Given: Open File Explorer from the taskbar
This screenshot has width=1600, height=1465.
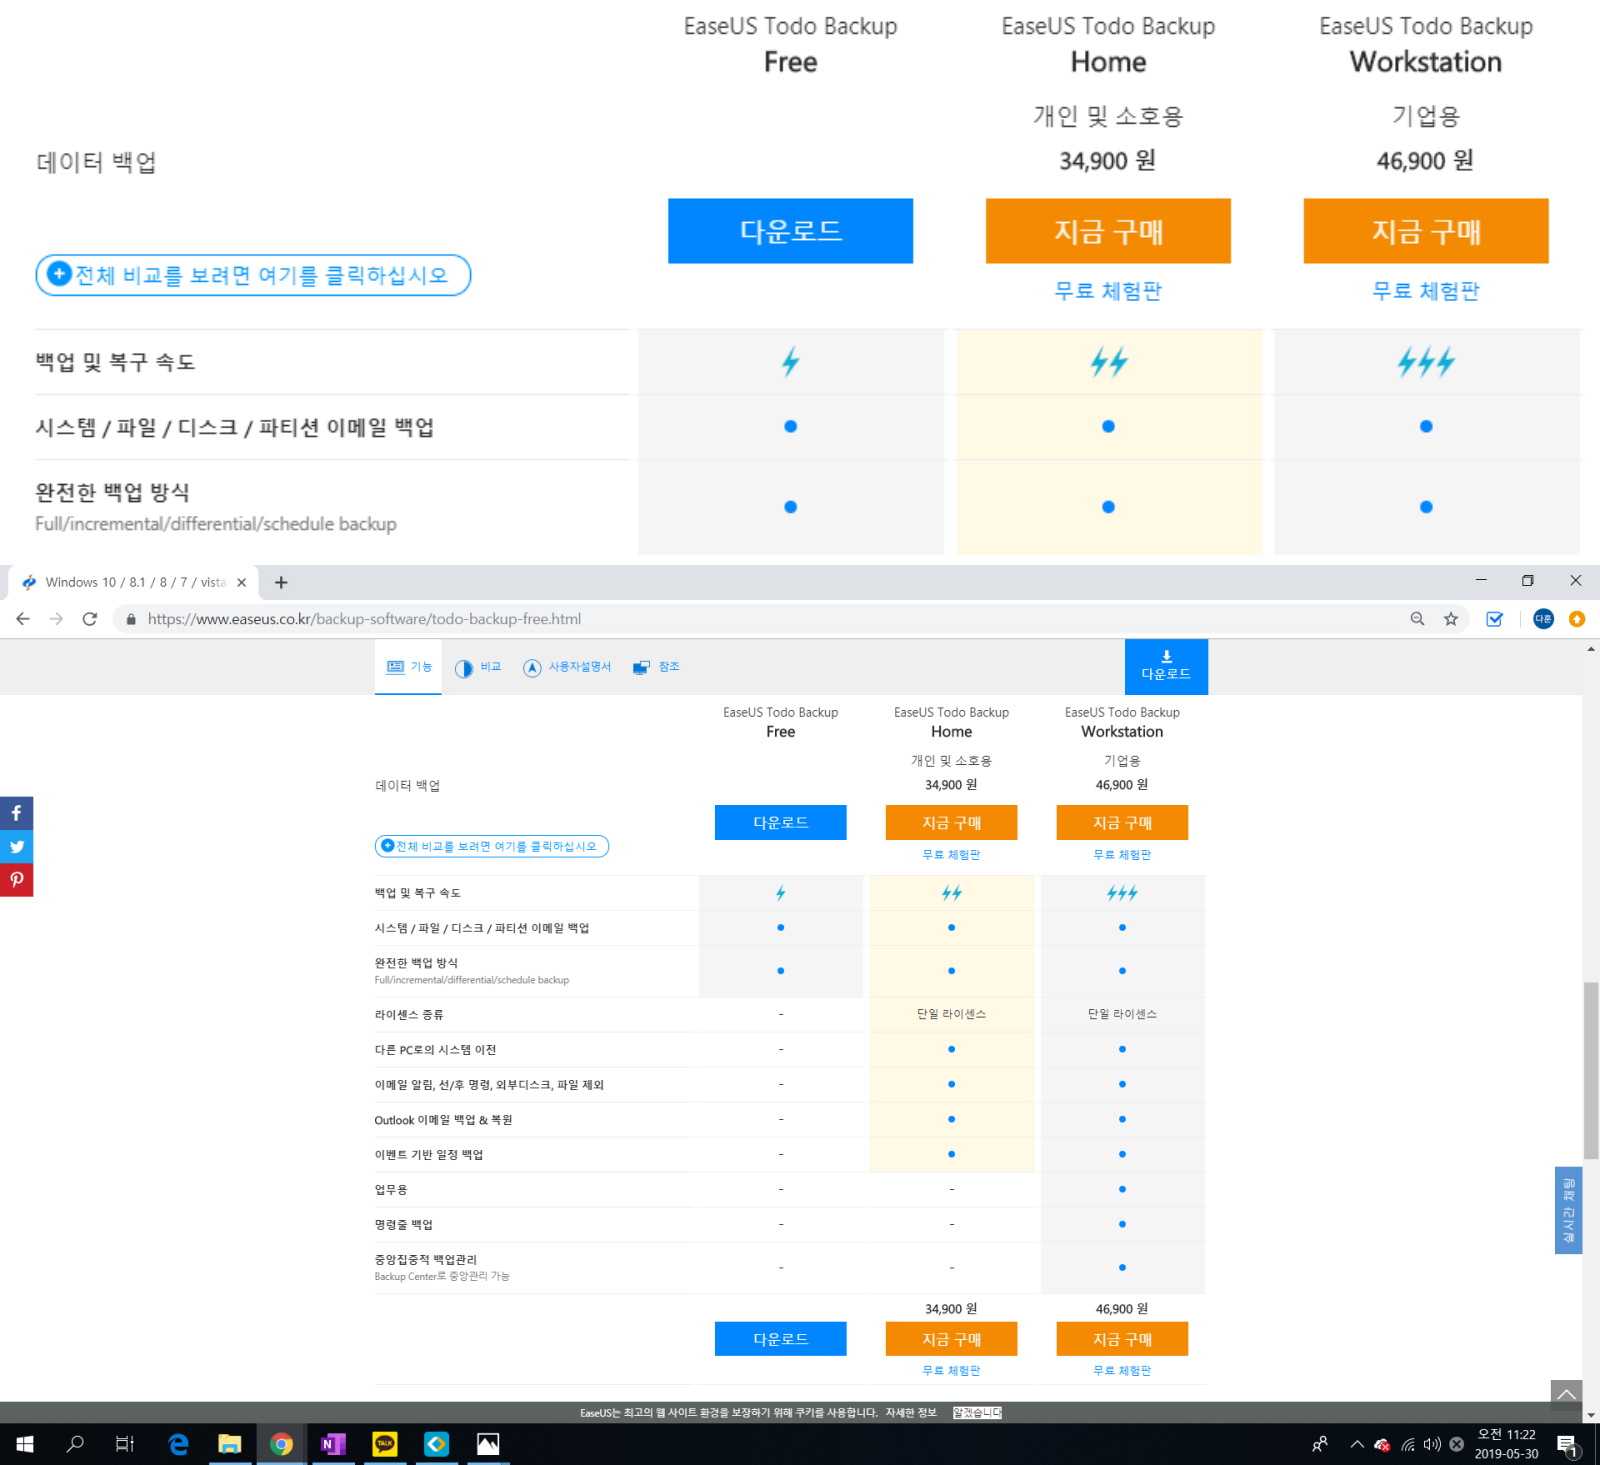Looking at the screenshot, I should coord(230,1444).
